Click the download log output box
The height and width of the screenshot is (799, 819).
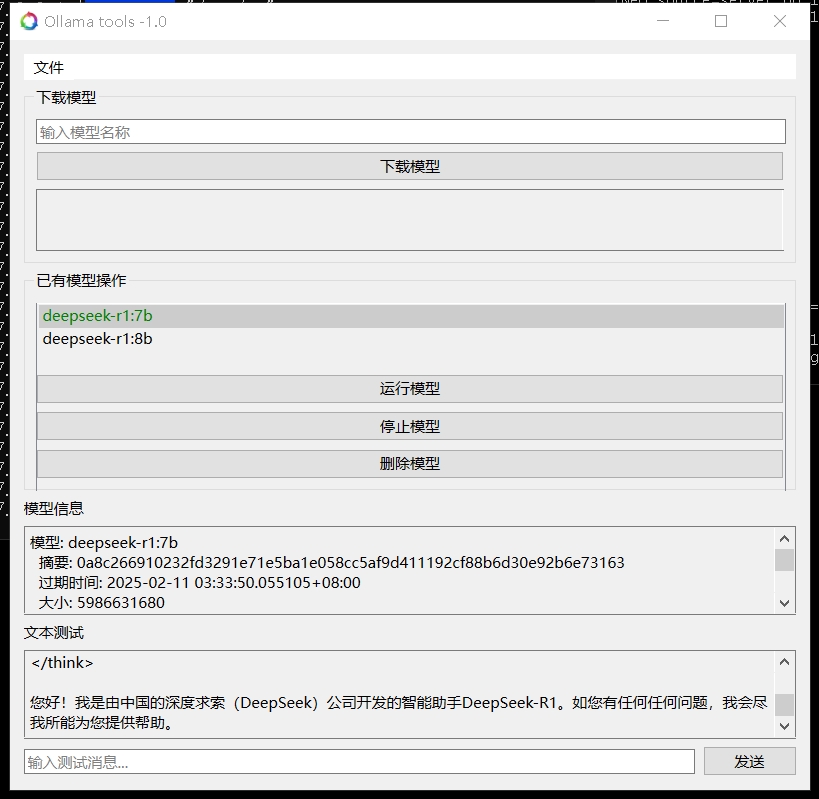410,220
